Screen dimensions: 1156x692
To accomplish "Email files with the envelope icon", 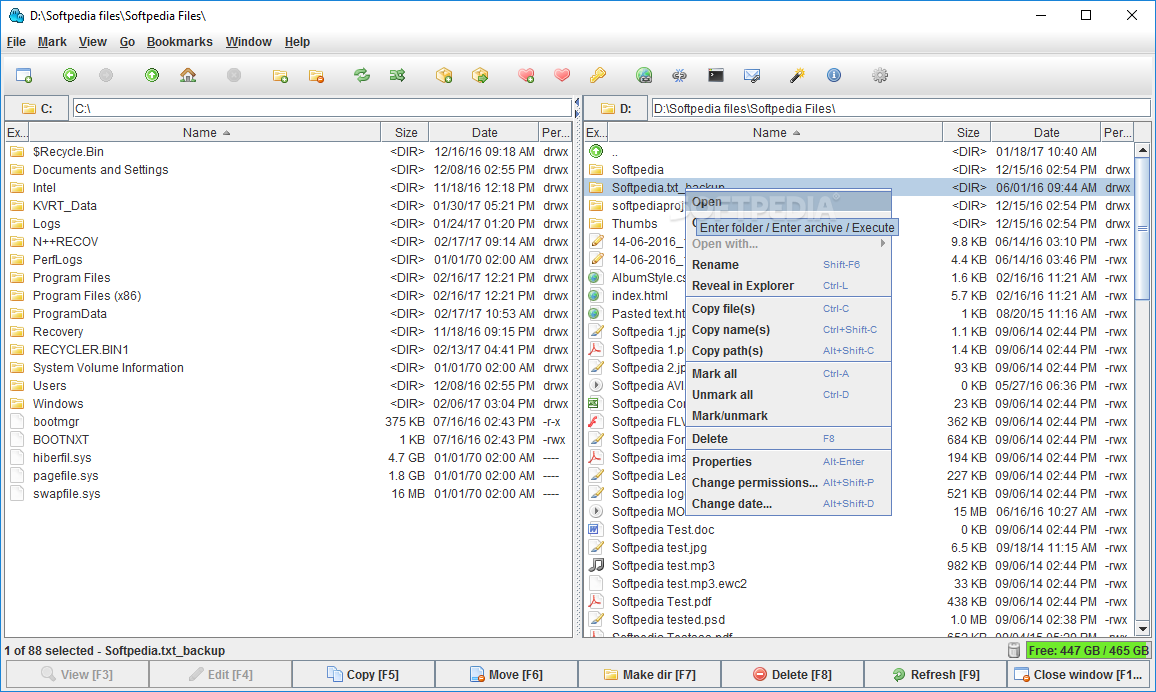I will click(x=752, y=75).
